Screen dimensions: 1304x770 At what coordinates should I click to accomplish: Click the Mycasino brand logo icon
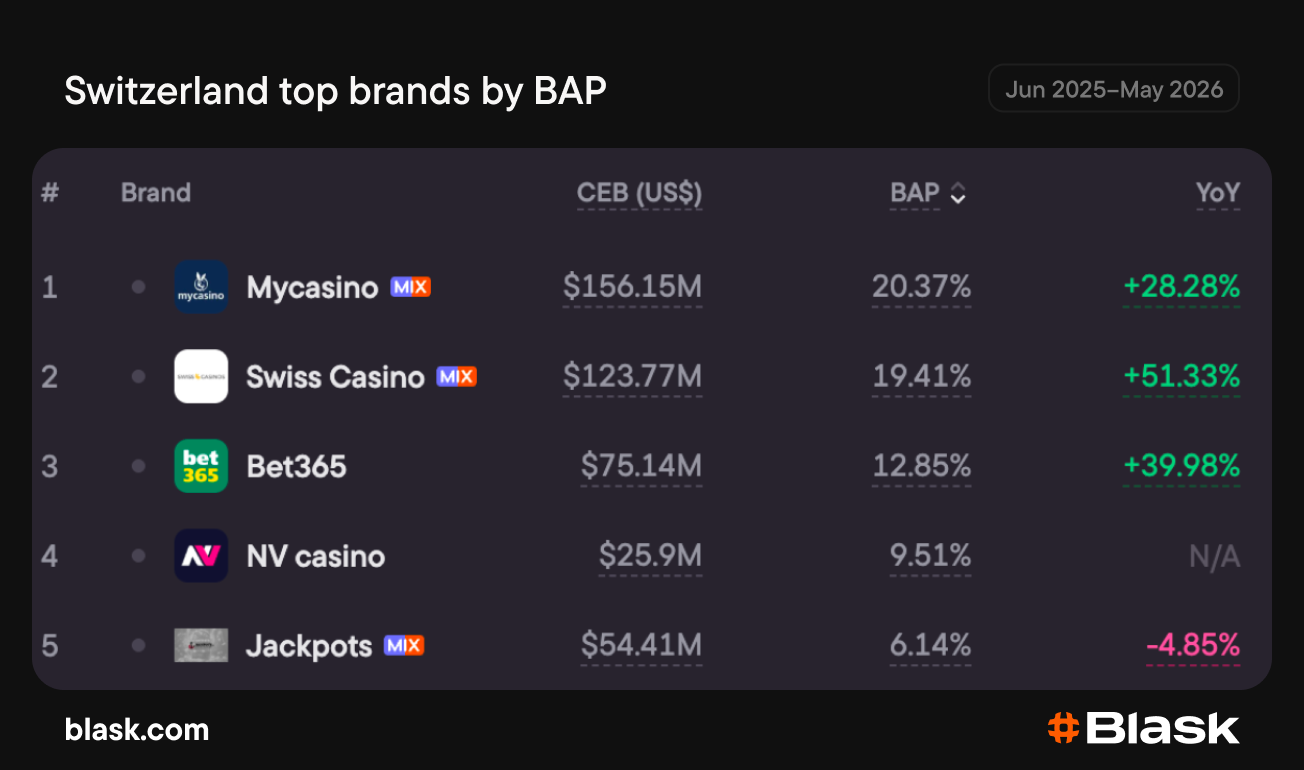pyautogui.click(x=201, y=287)
